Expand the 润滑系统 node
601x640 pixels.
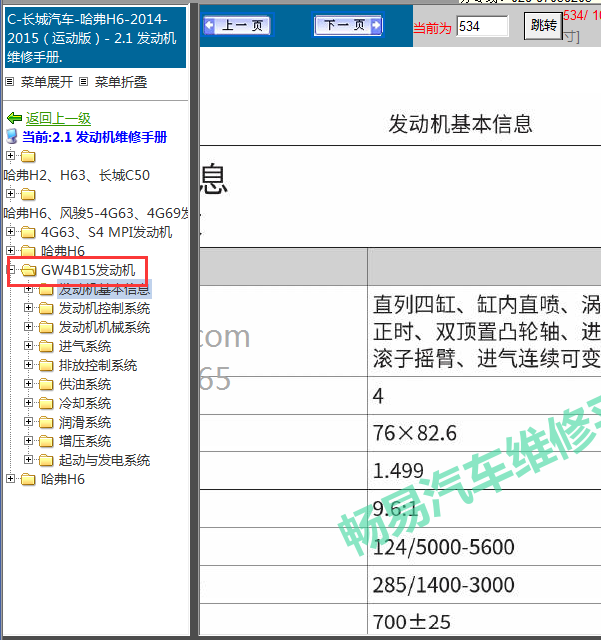(28, 422)
